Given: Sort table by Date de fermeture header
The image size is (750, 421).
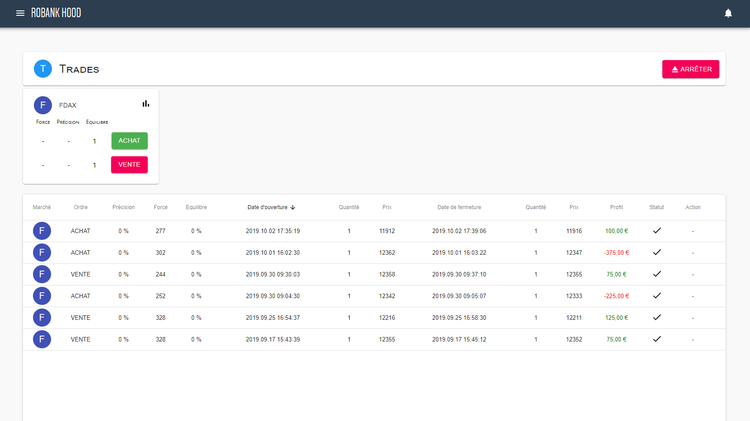Looking at the screenshot, I should pyautogui.click(x=459, y=207).
